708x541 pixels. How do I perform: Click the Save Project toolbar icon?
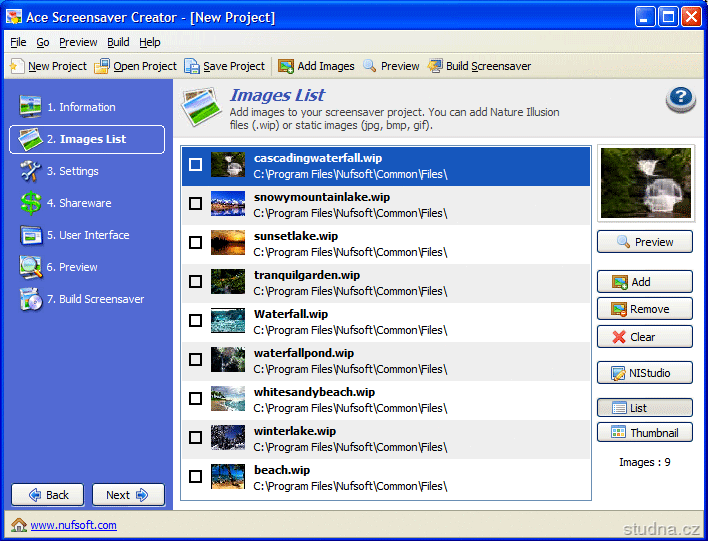coord(192,66)
